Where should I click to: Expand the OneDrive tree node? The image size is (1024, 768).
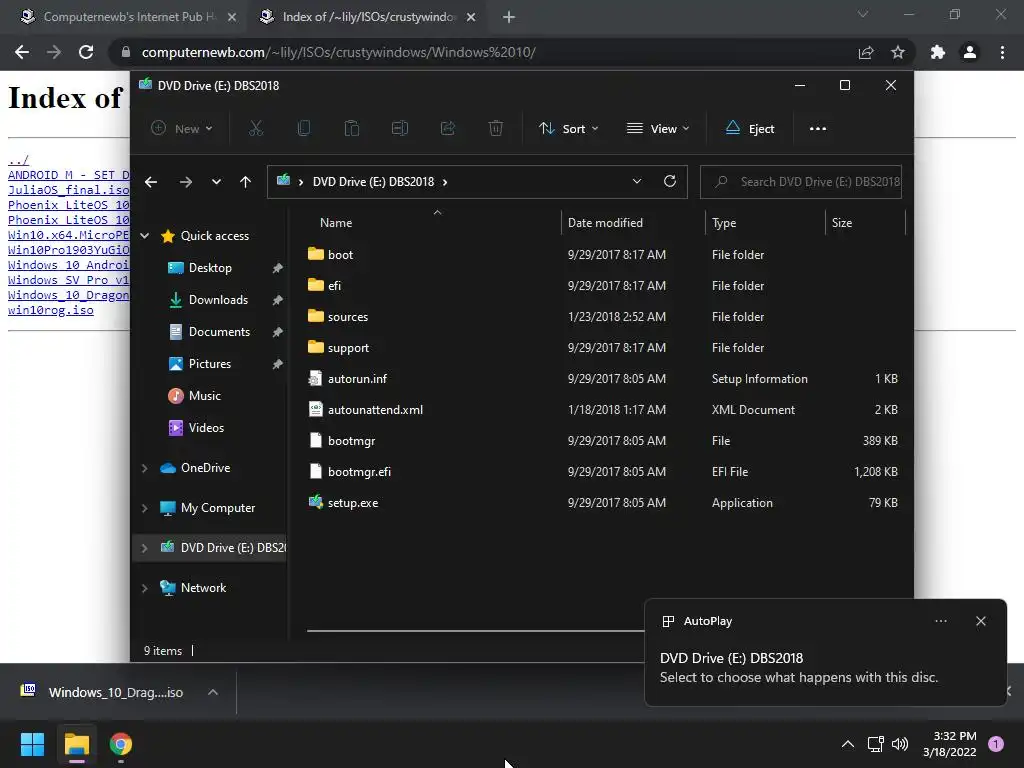(x=145, y=468)
